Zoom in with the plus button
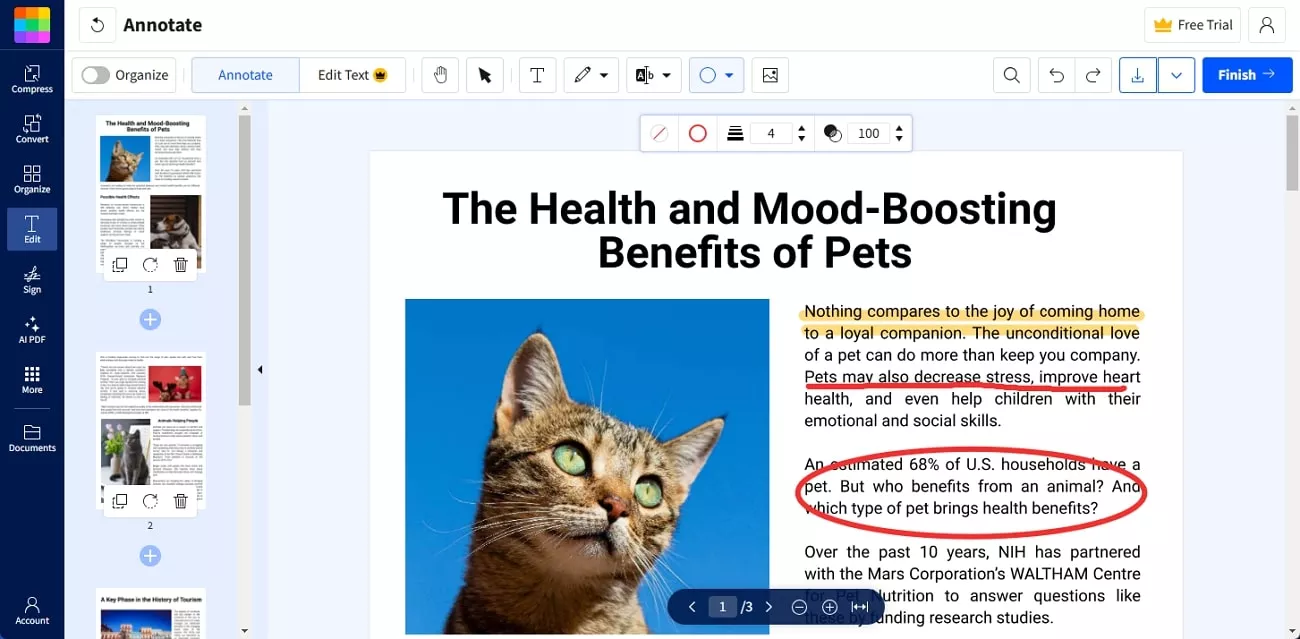1300x639 pixels. 829,607
